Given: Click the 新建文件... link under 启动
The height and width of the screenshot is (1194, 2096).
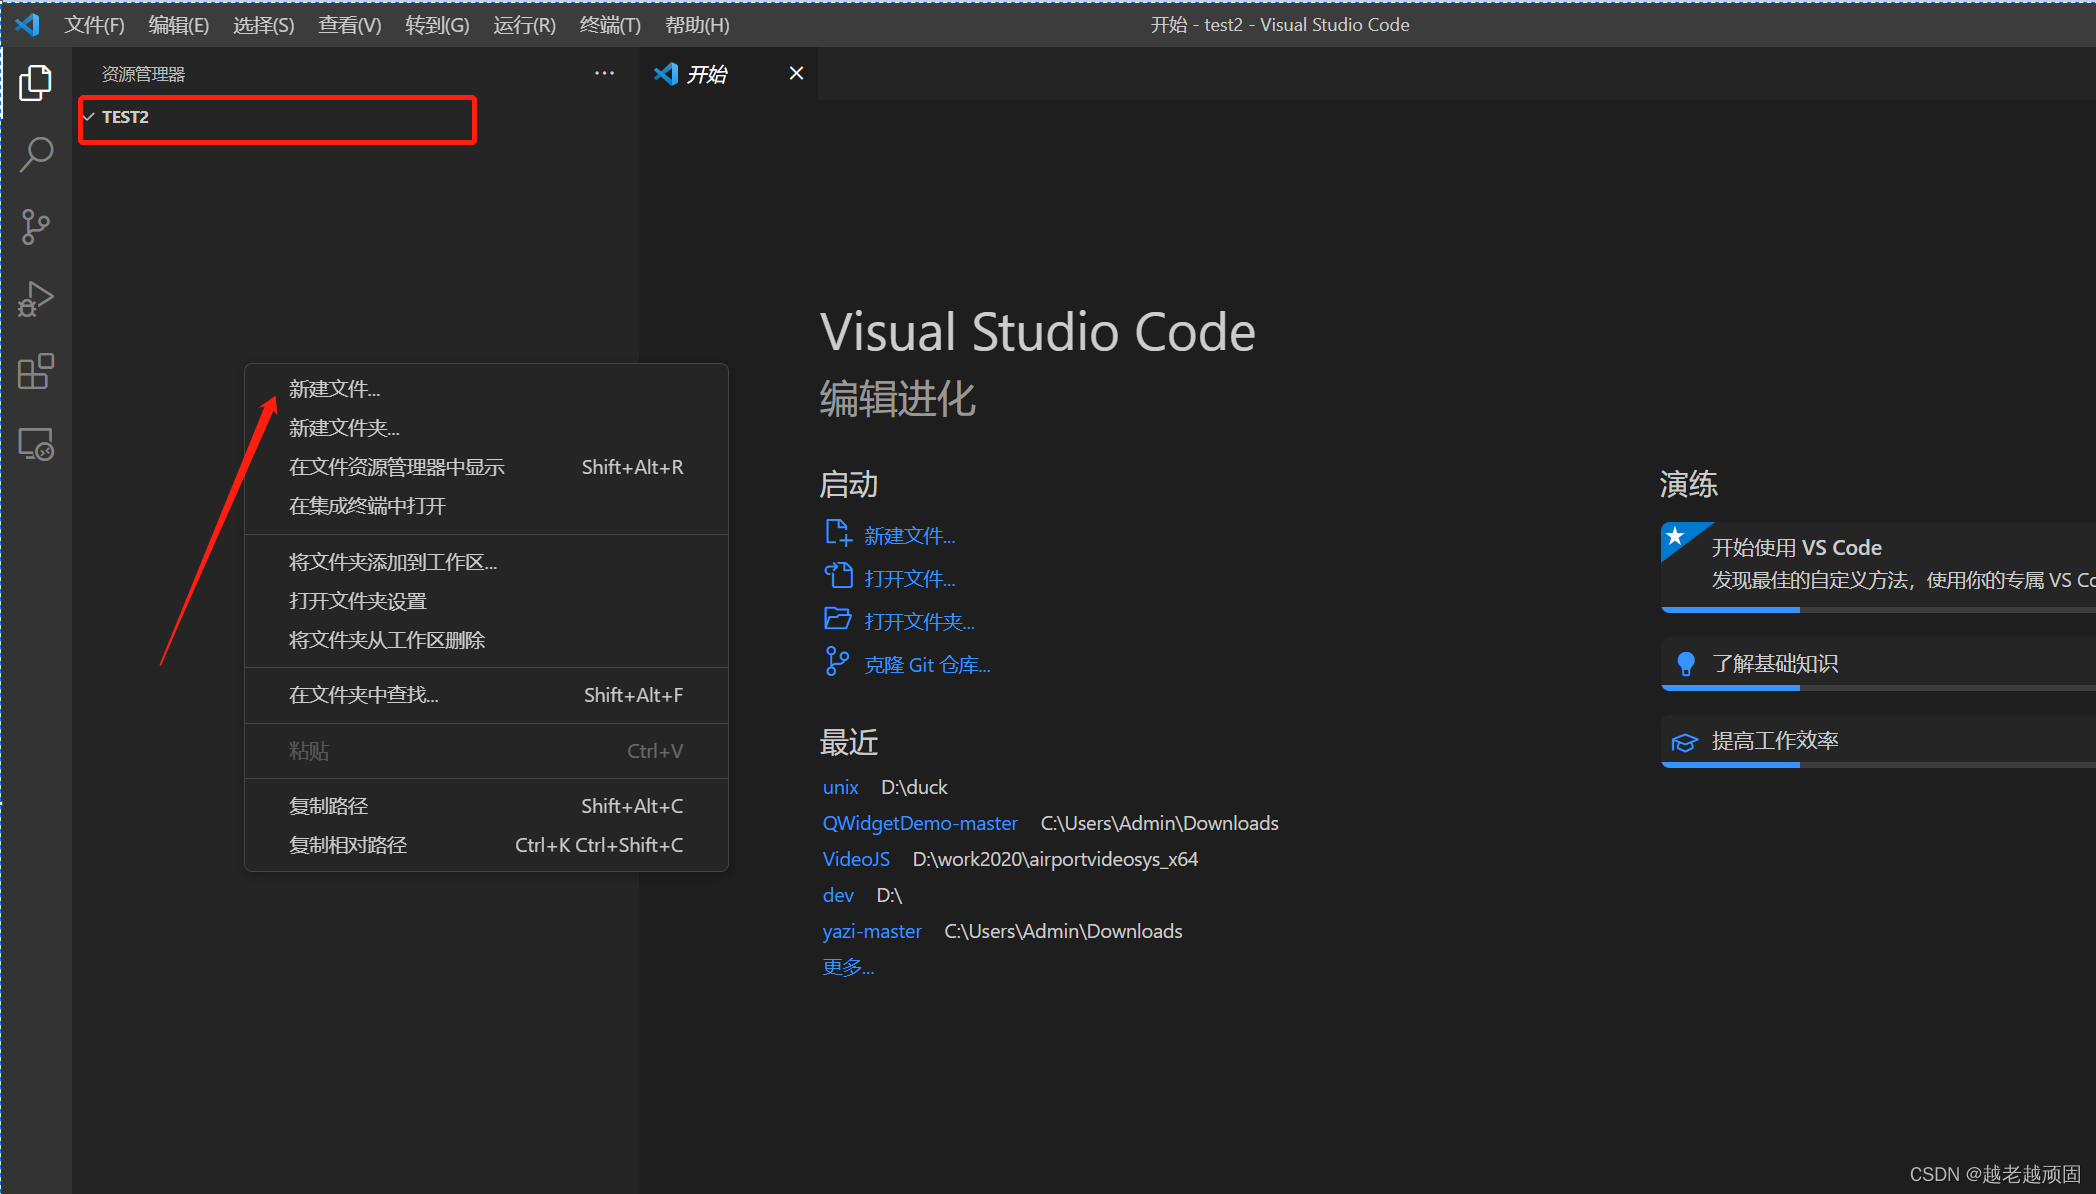Looking at the screenshot, I should (909, 536).
